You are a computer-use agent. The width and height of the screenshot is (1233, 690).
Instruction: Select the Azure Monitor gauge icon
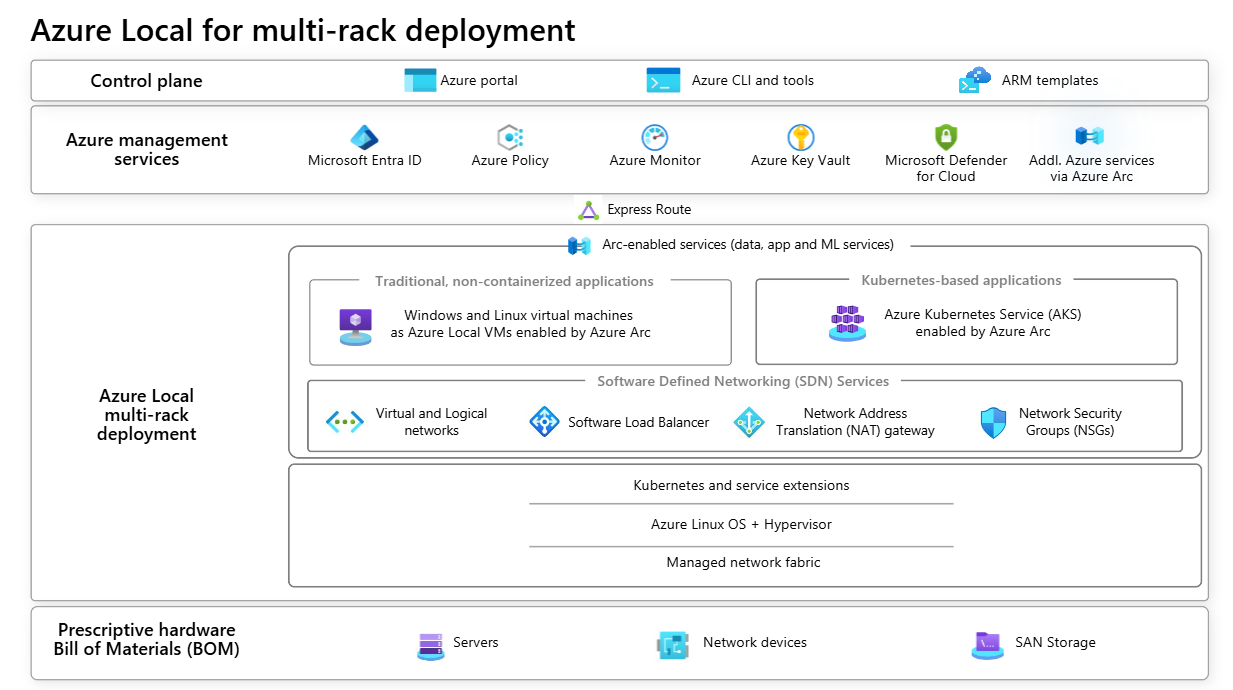pyautogui.click(x=655, y=137)
